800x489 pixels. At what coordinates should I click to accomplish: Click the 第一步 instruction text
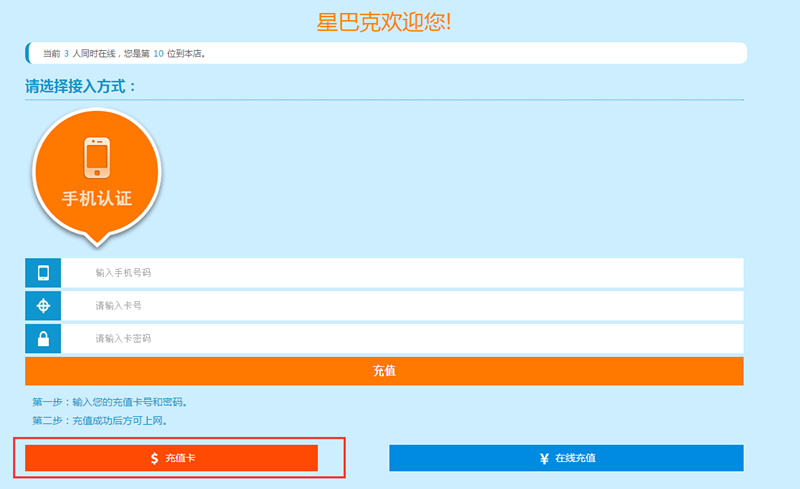(x=110, y=402)
